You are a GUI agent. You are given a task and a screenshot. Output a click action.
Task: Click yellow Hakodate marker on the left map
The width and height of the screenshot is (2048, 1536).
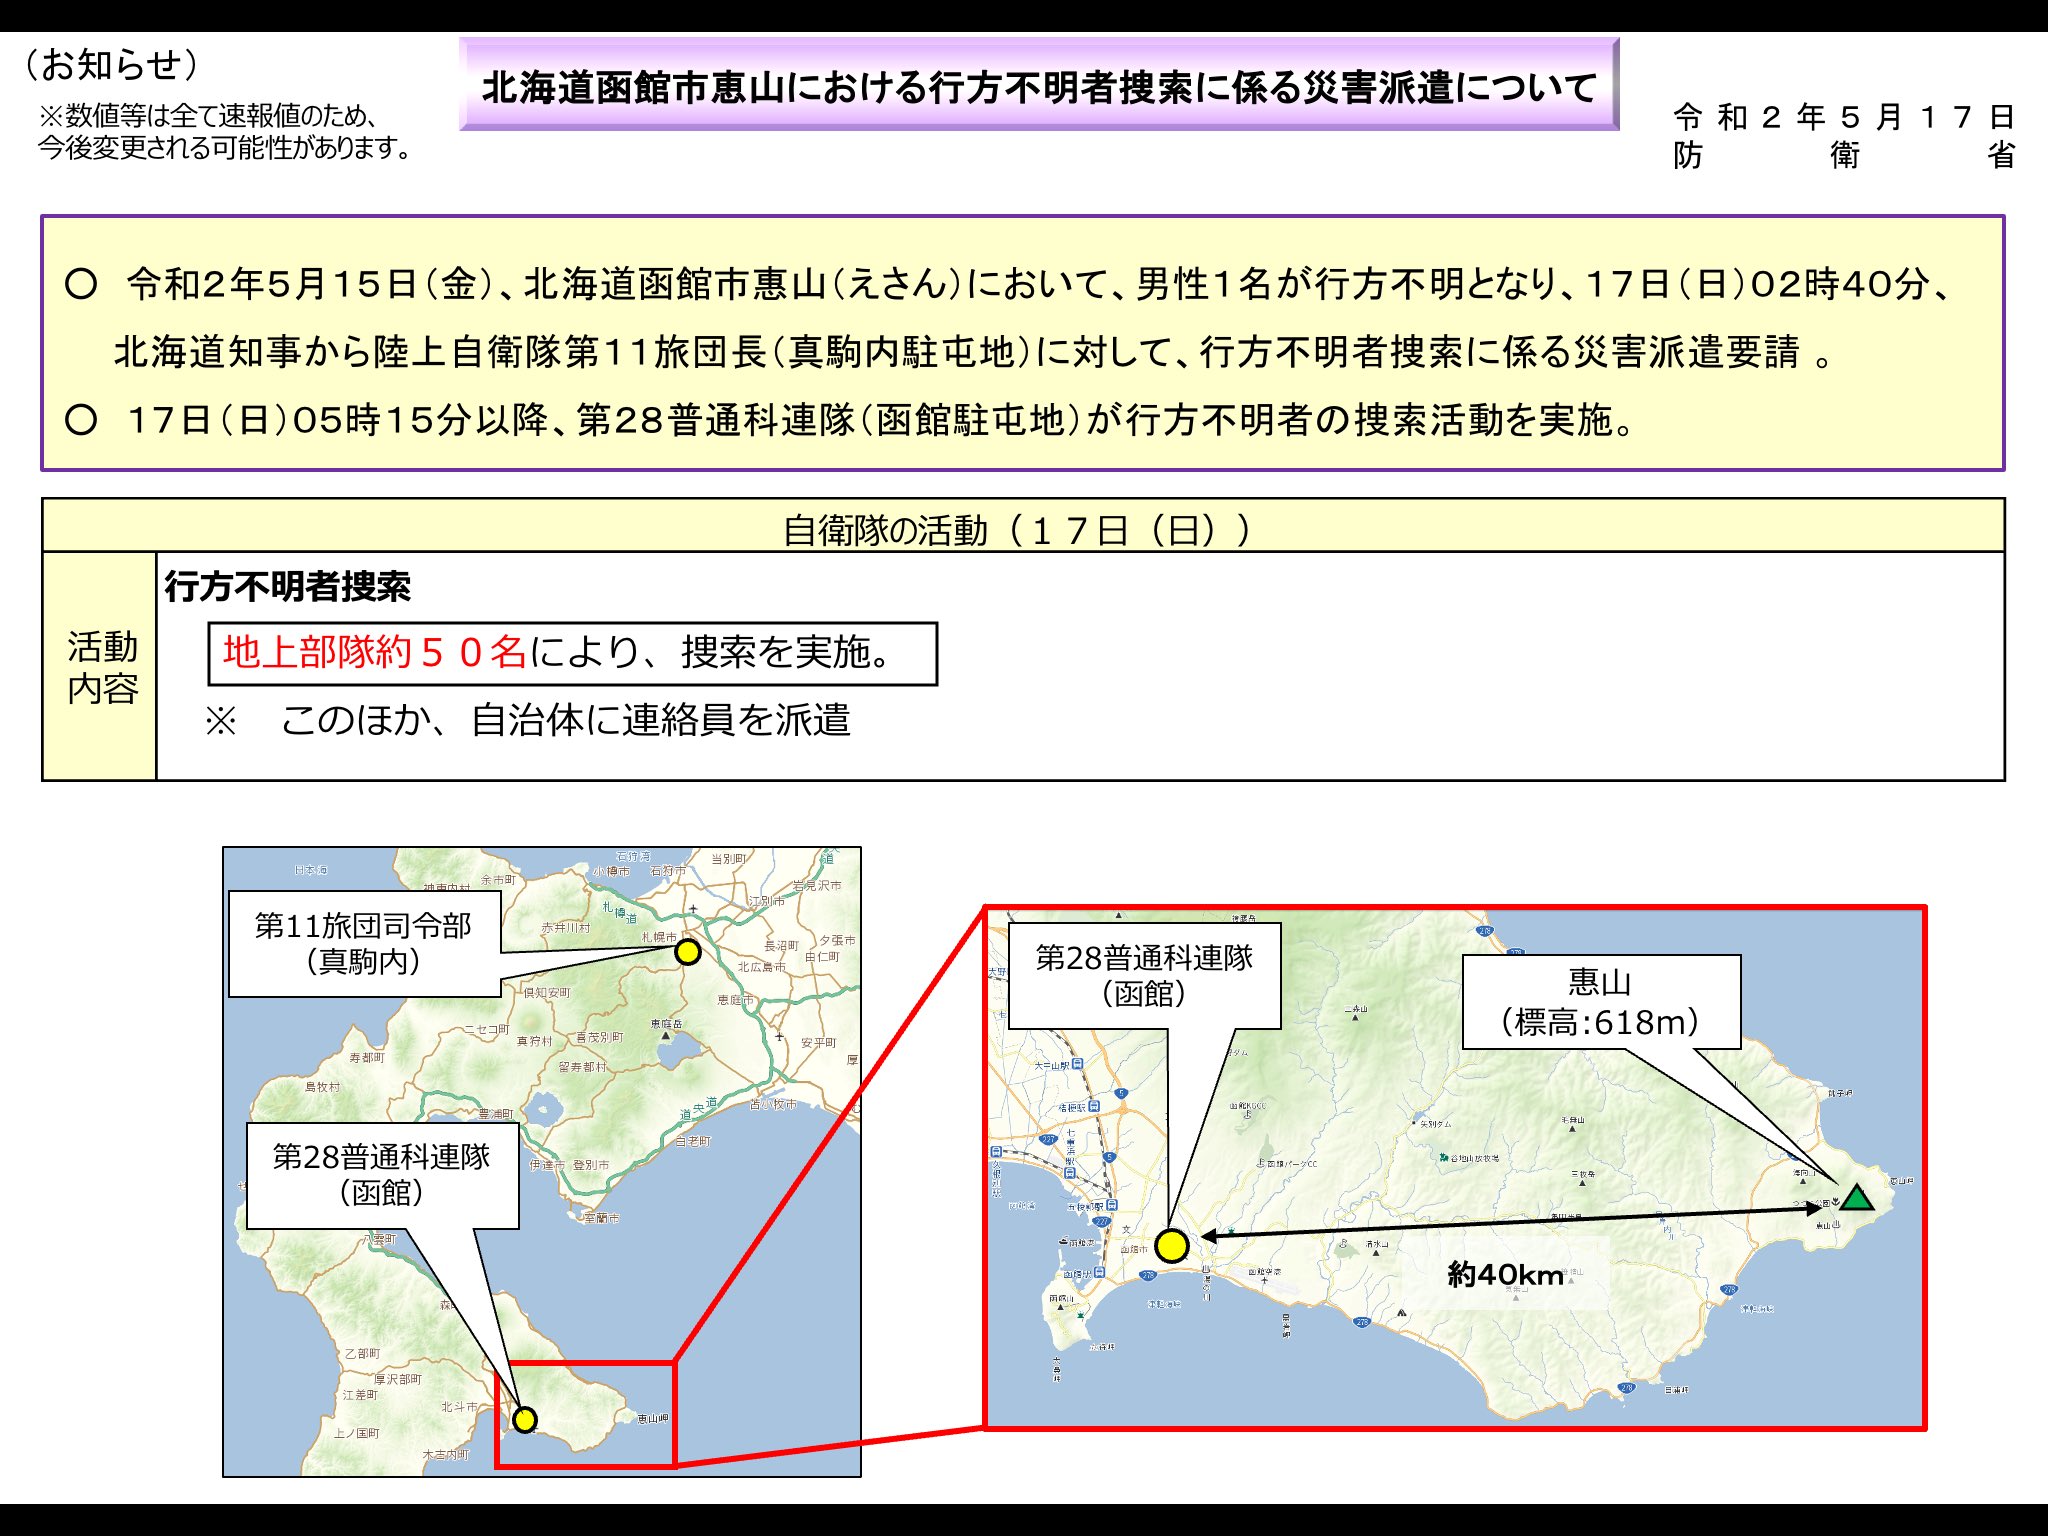525,1419
